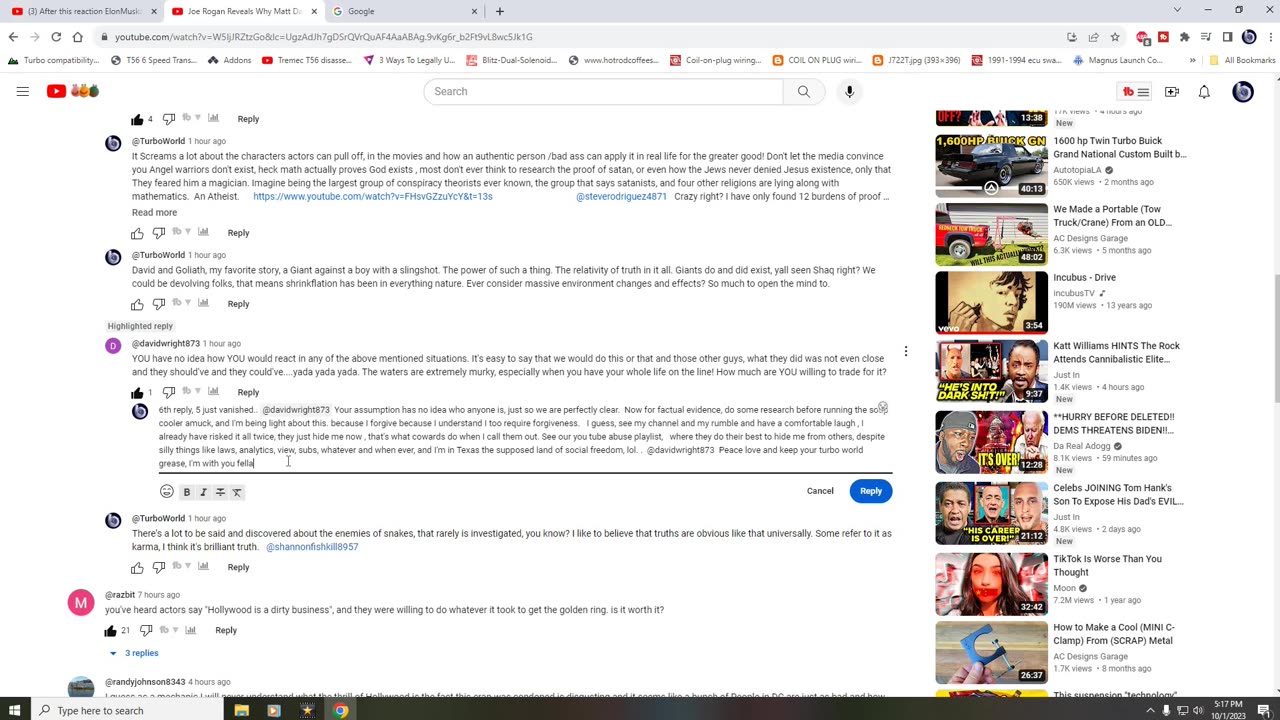Apply italic formatting to the reply
The width and height of the screenshot is (1280, 720).
[x=203, y=492]
